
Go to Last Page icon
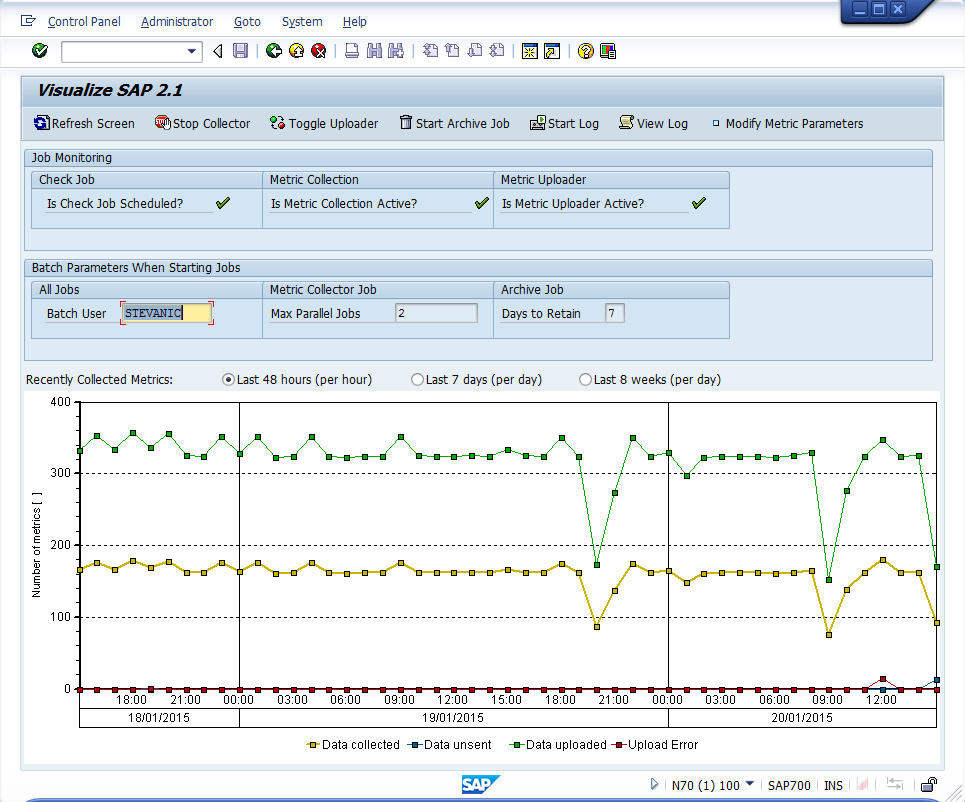click(x=497, y=51)
